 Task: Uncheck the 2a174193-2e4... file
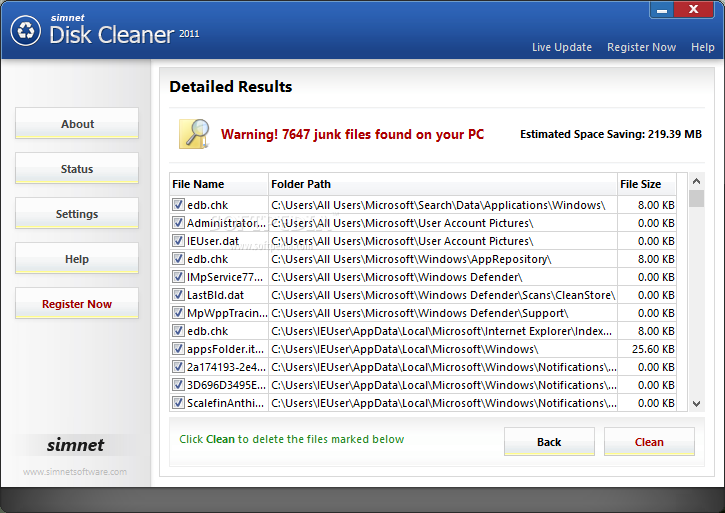click(x=178, y=367)
